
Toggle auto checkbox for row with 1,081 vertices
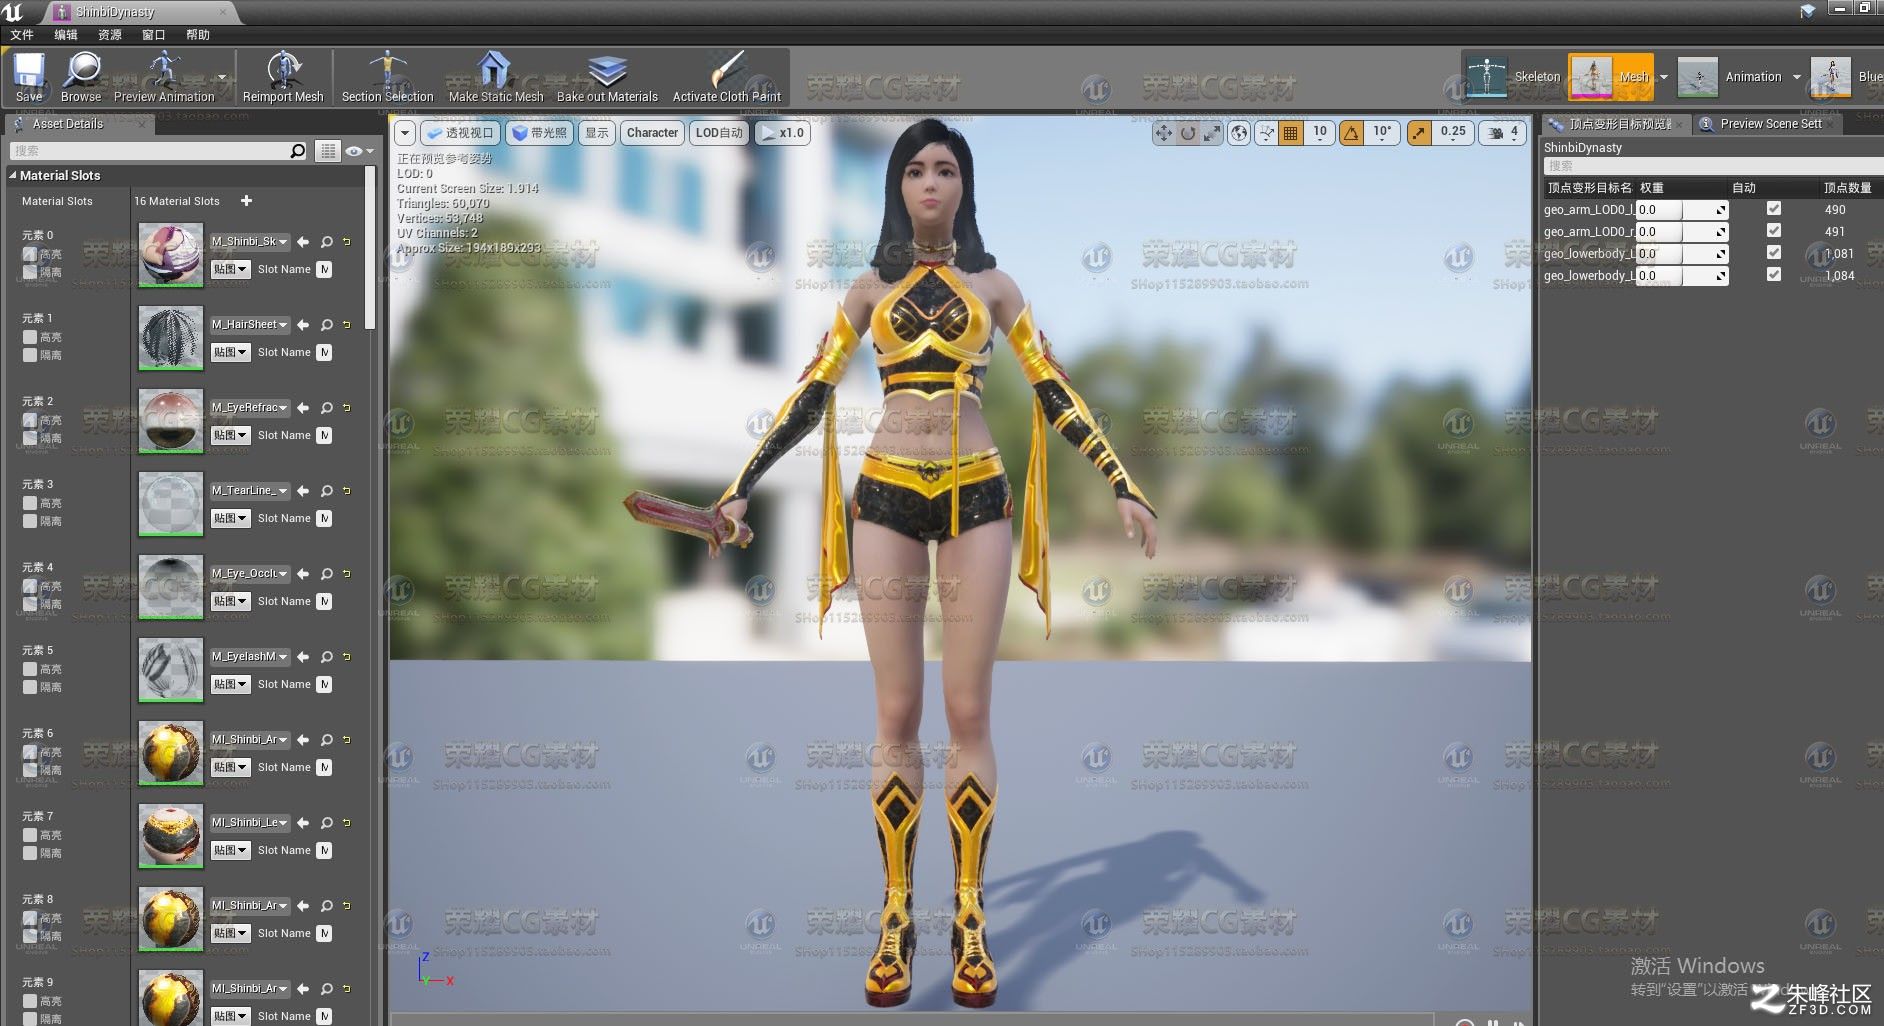1774,253
